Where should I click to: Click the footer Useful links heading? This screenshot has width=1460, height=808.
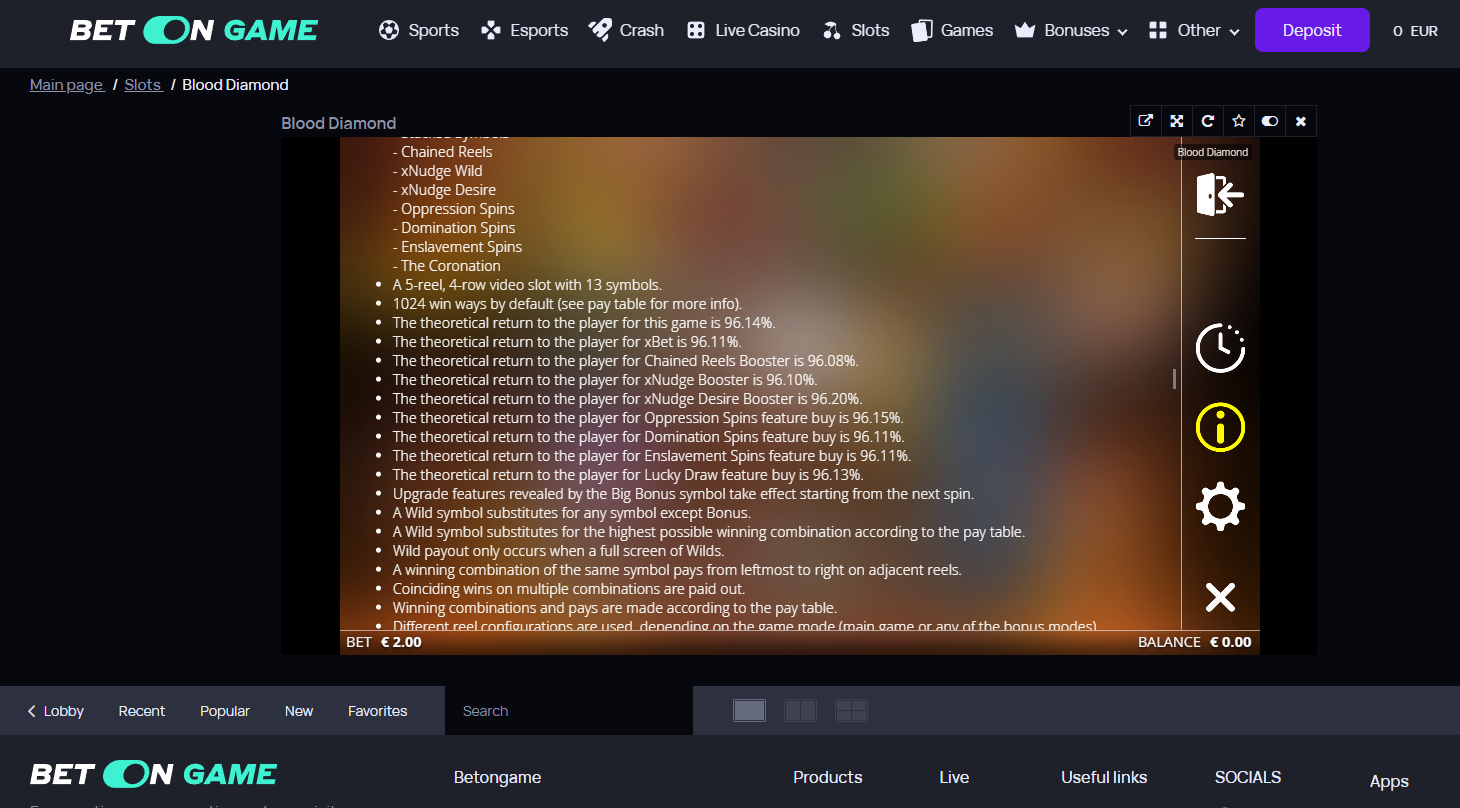click(x=1104, y=777)
